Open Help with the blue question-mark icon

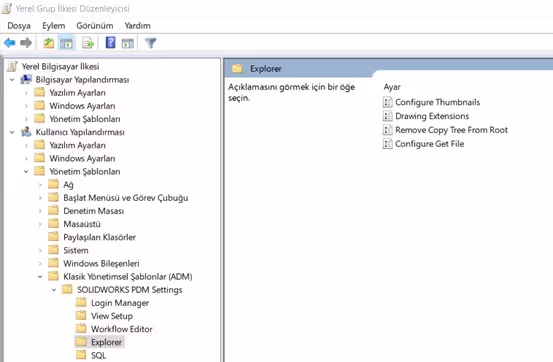(x=110, y=43)
